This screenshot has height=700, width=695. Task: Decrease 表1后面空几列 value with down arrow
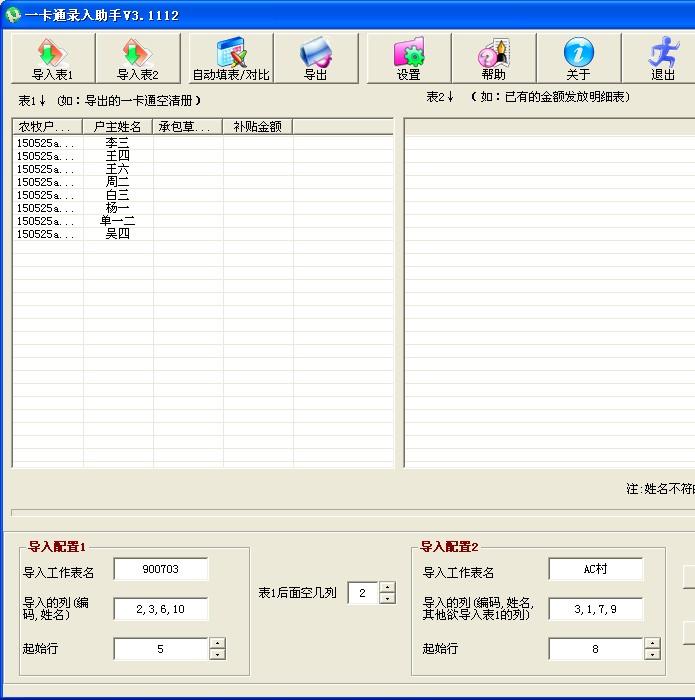click(x=387, y=599)
